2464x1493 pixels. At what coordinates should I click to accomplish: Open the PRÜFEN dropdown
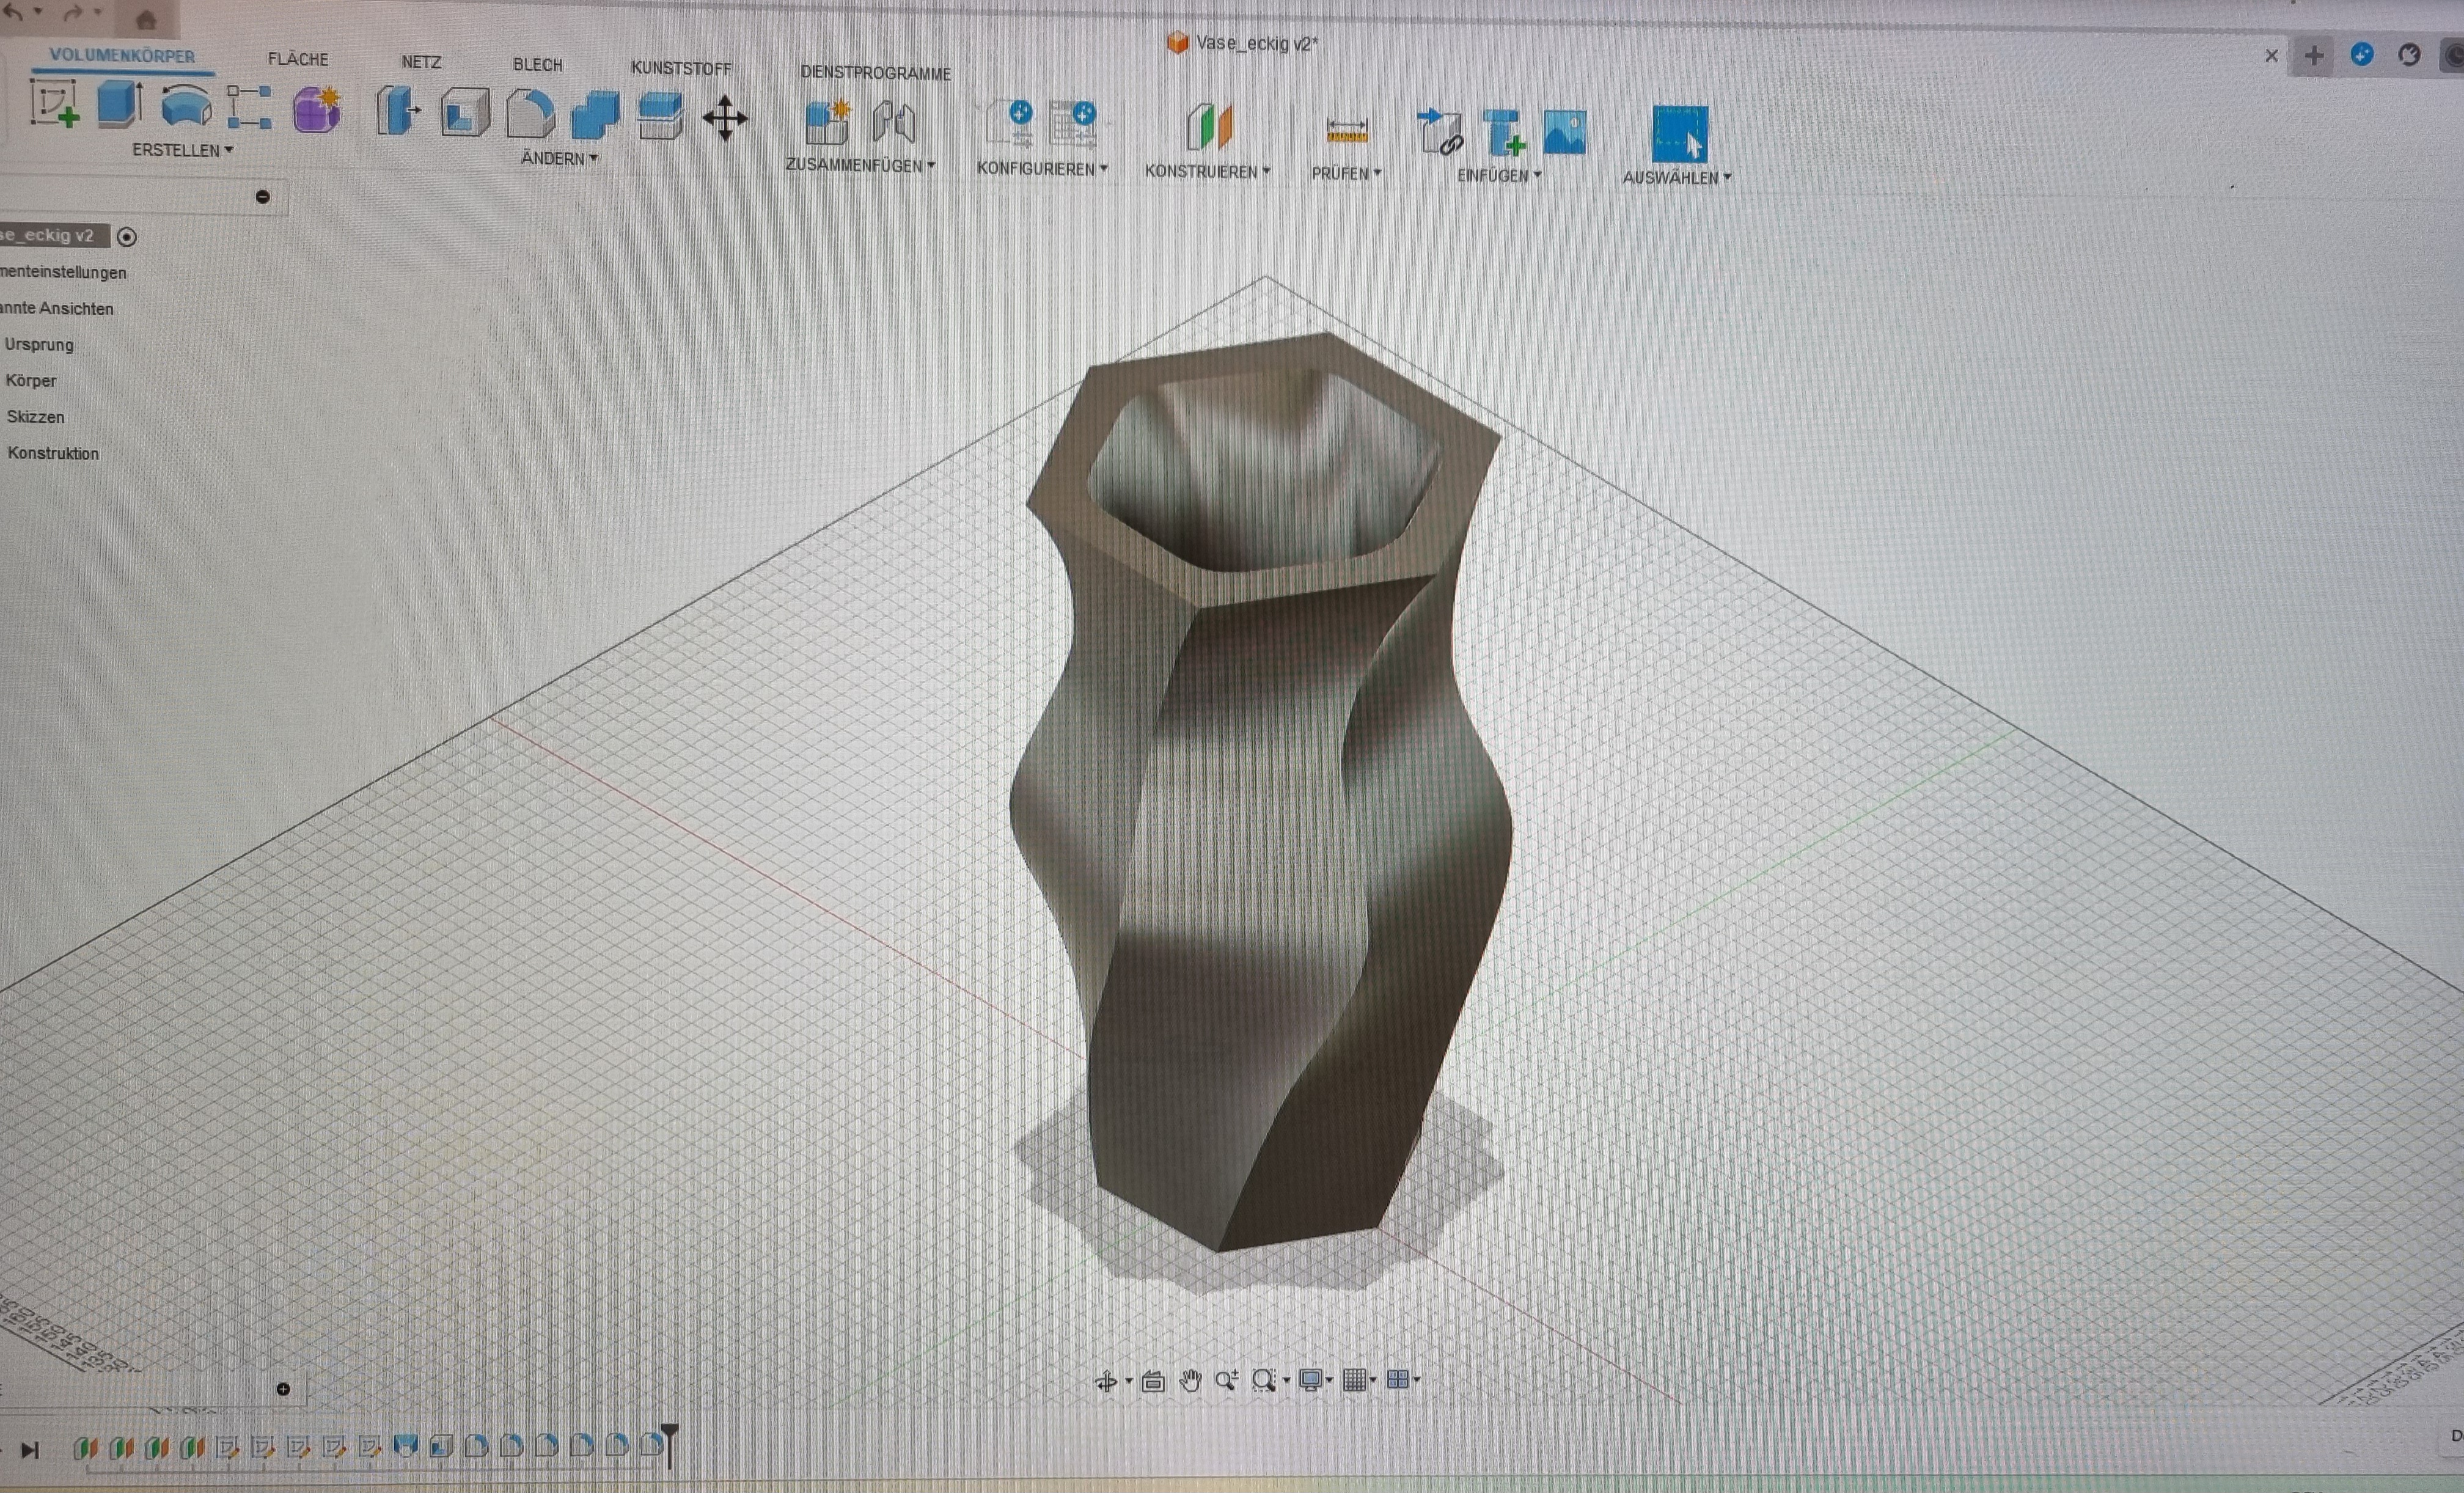(1346, 174)
